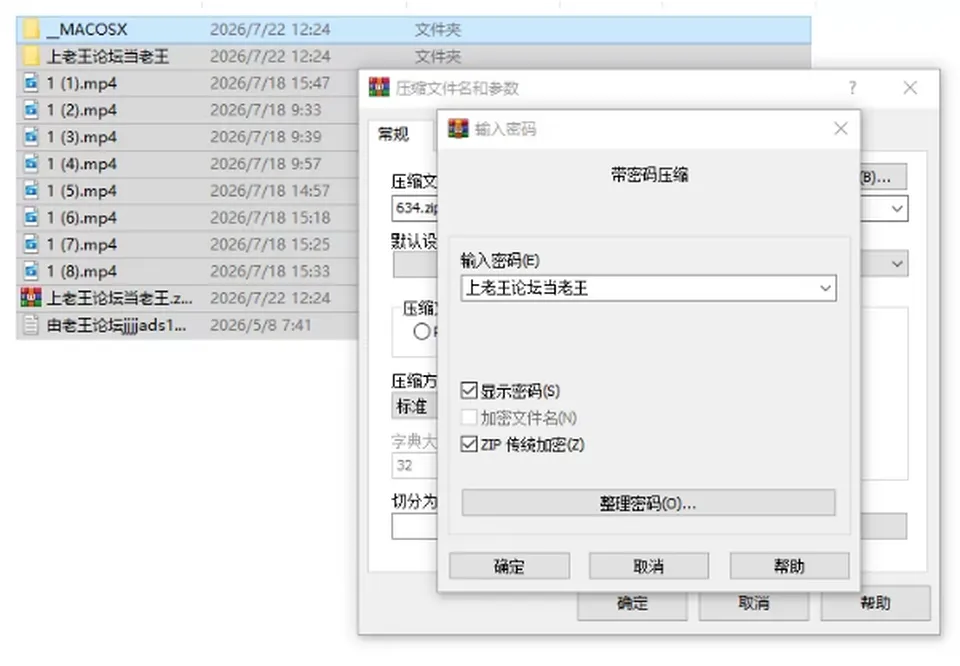Click the 1 (1).mp4 video file icon

pos(31,83)
